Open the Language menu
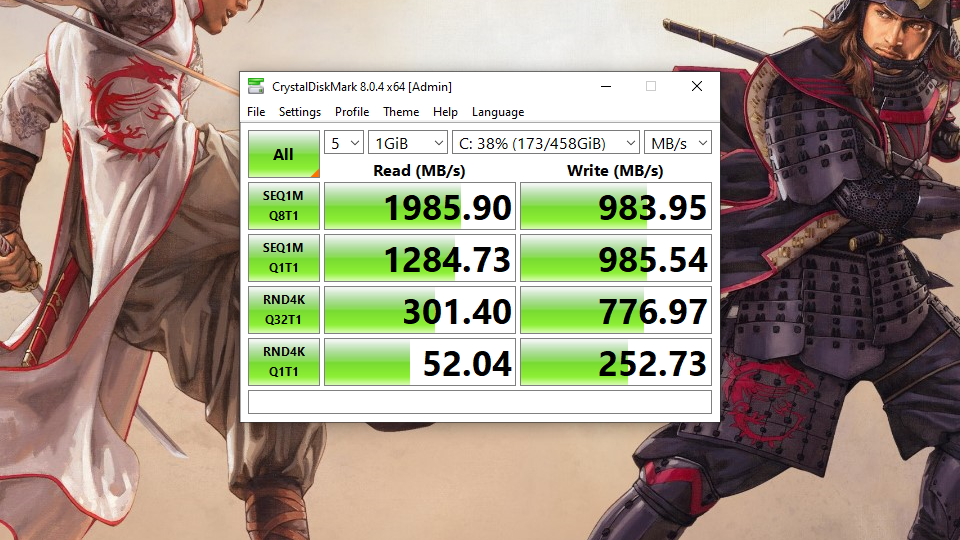The image size is (960, 540). click(x=498, y=112)
